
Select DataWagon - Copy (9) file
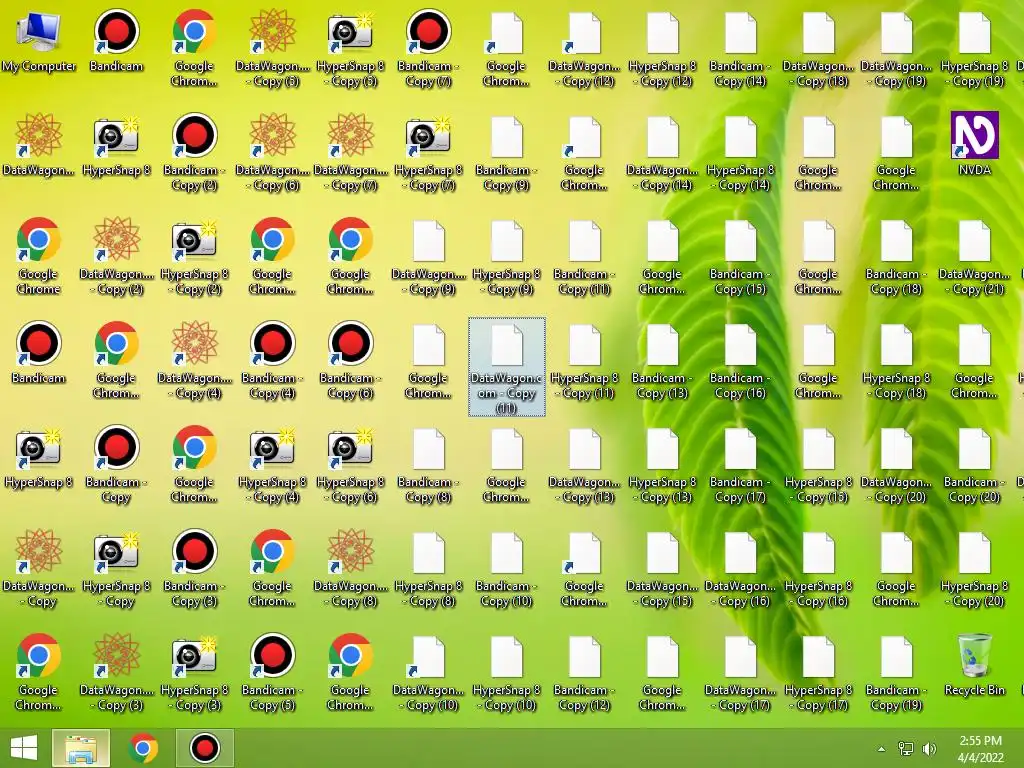(428, 257)
